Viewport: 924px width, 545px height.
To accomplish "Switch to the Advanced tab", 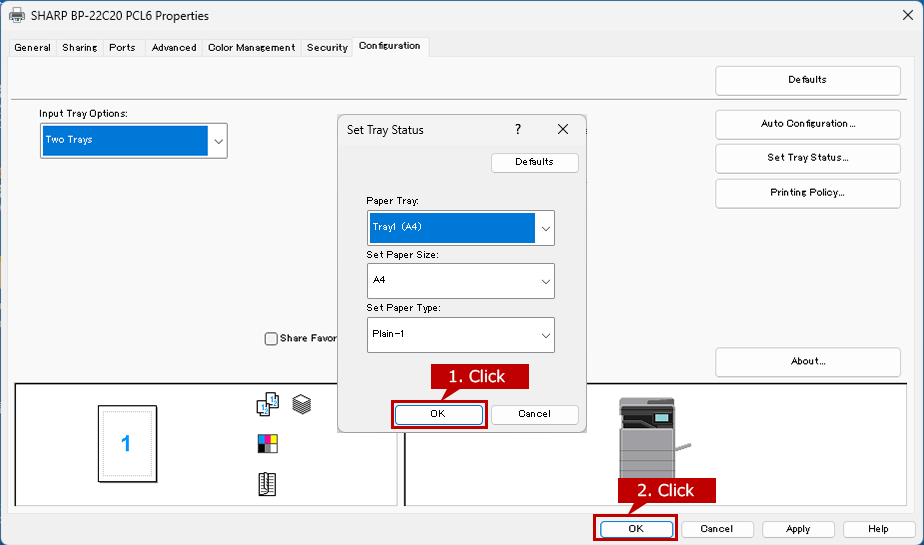I will (174, 48).
